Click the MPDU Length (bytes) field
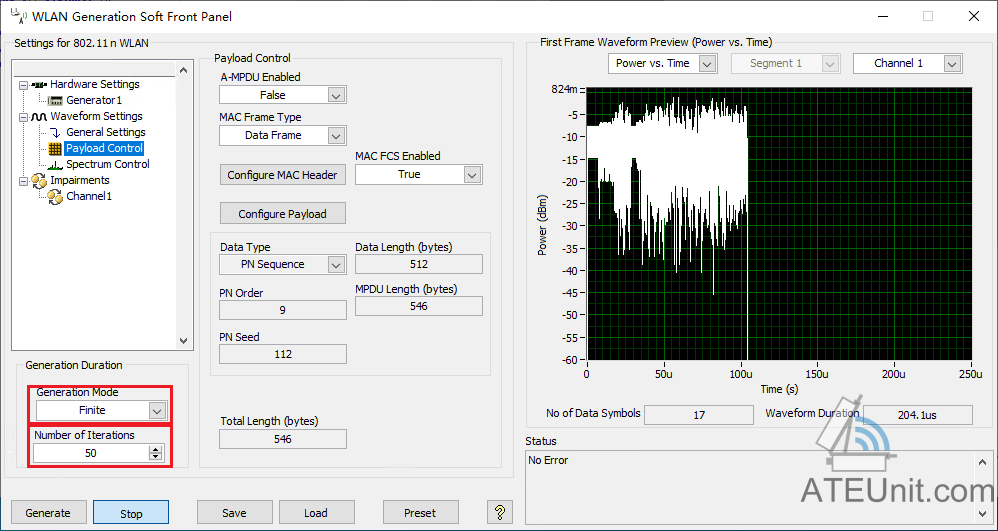998x531 pixels. click(419, 306)
